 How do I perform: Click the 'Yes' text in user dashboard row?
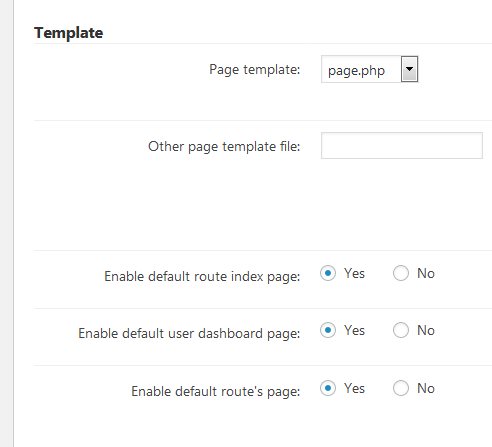354,331
